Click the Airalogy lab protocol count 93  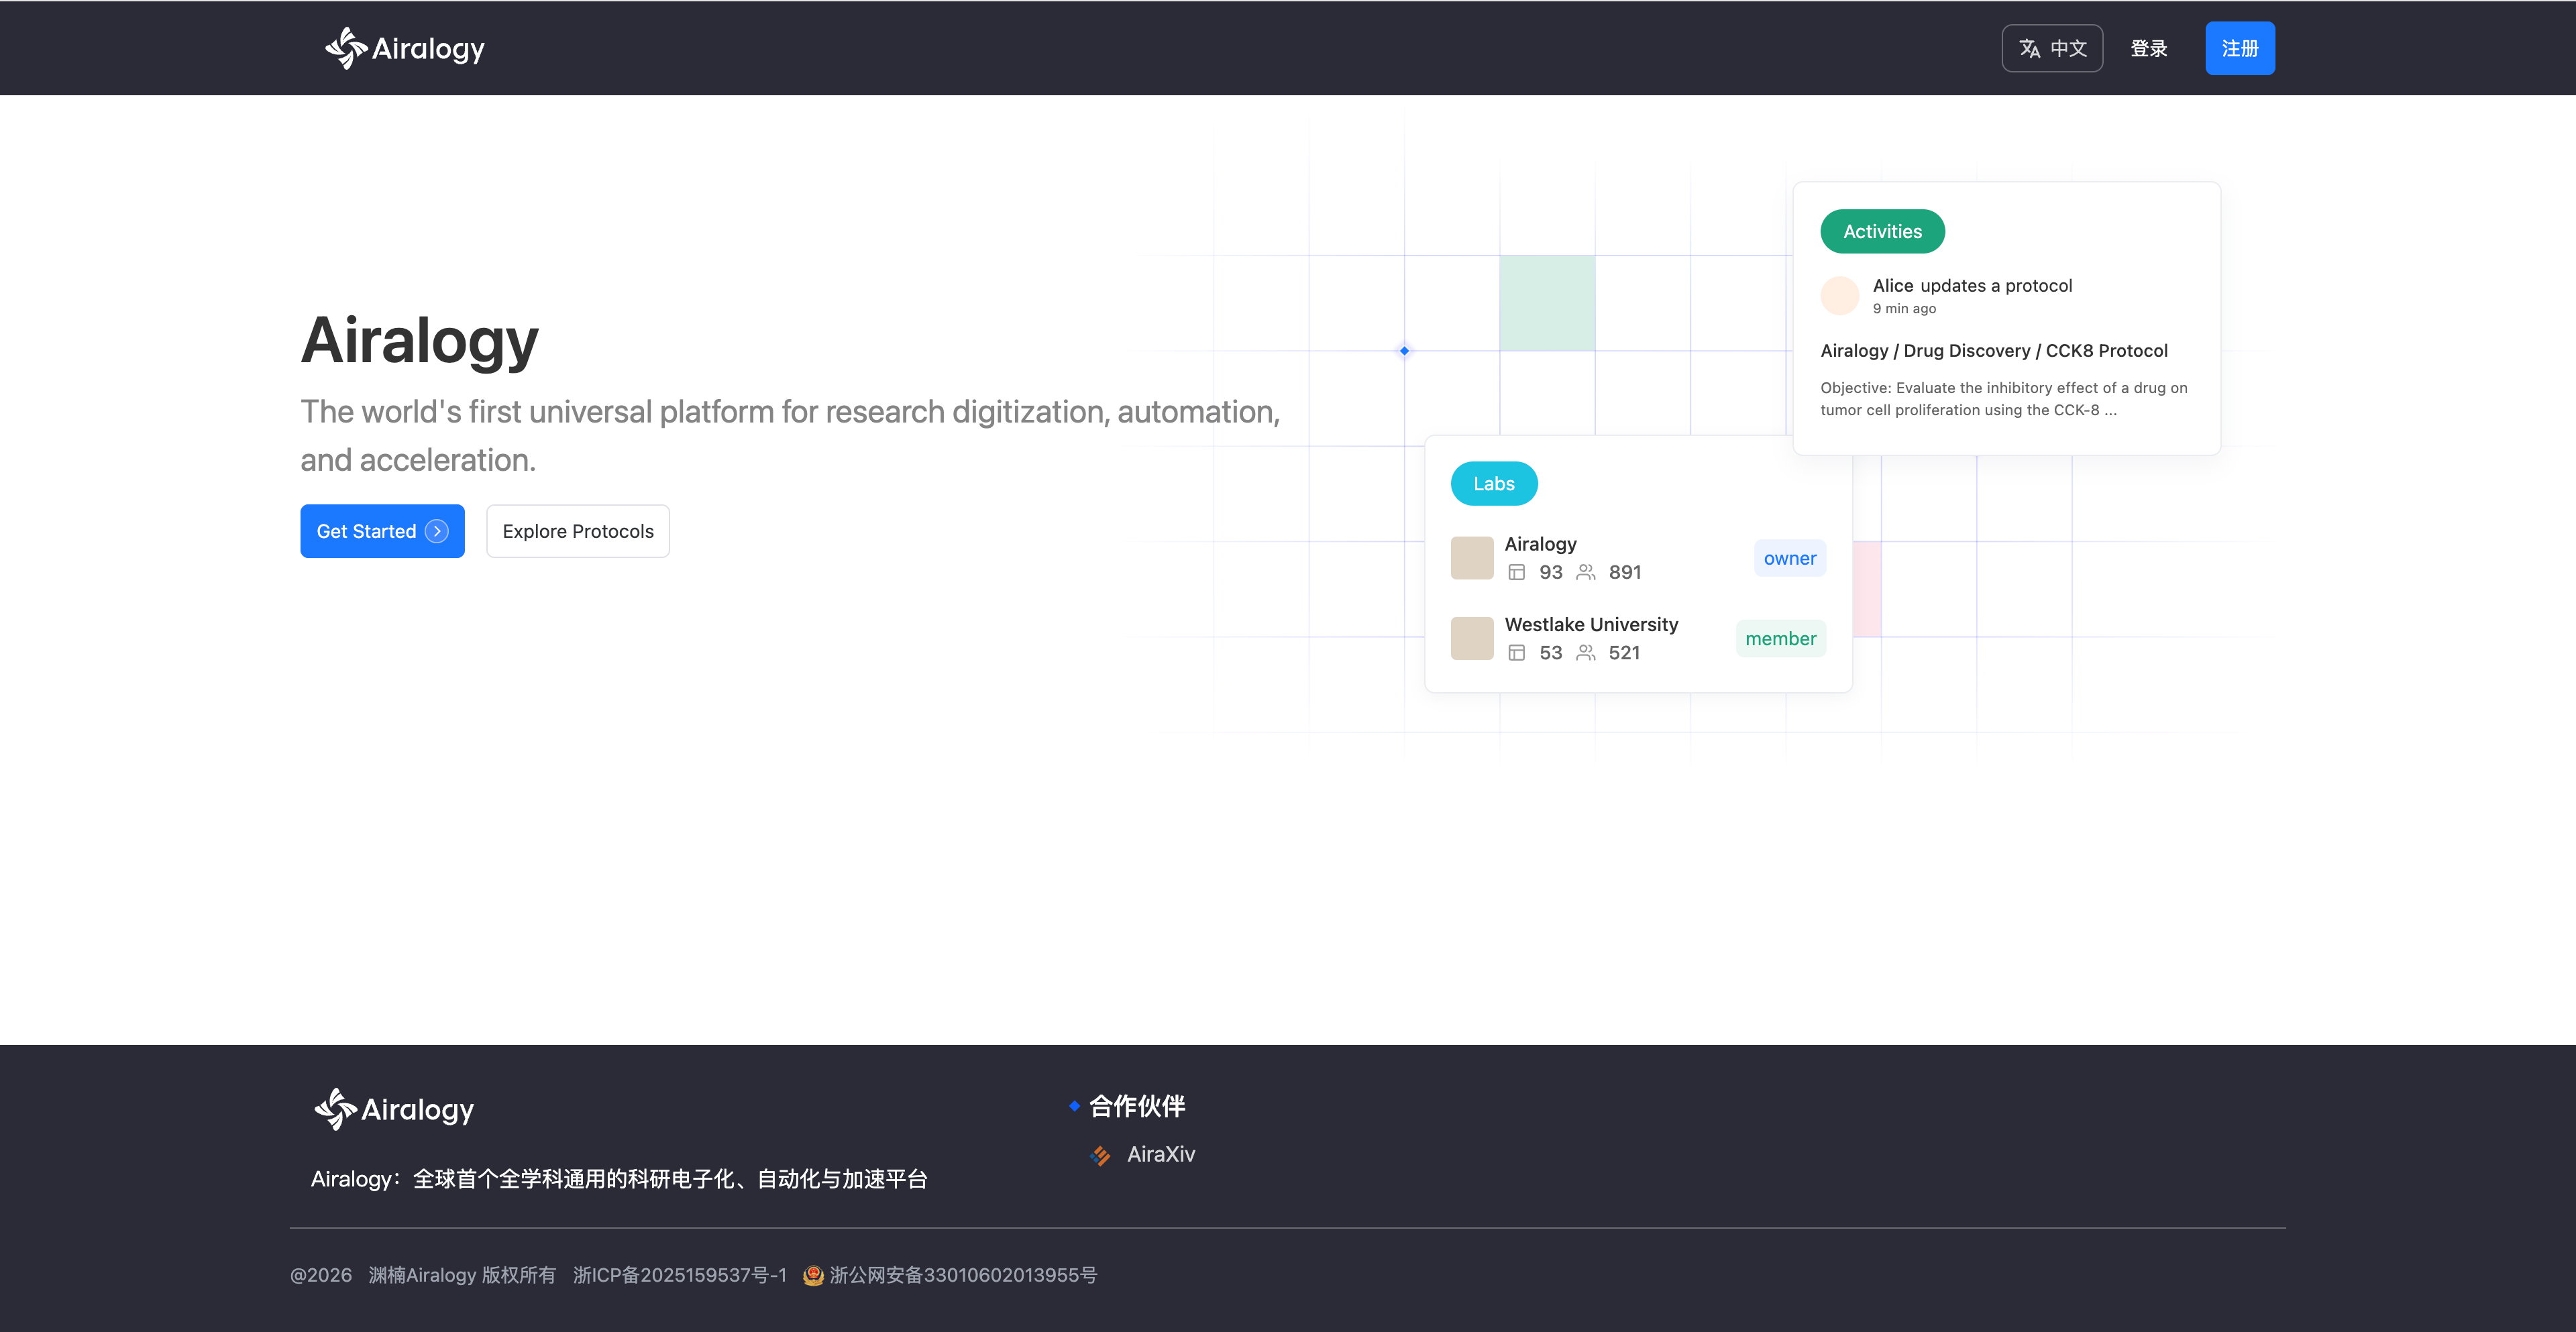[1551, 572]
